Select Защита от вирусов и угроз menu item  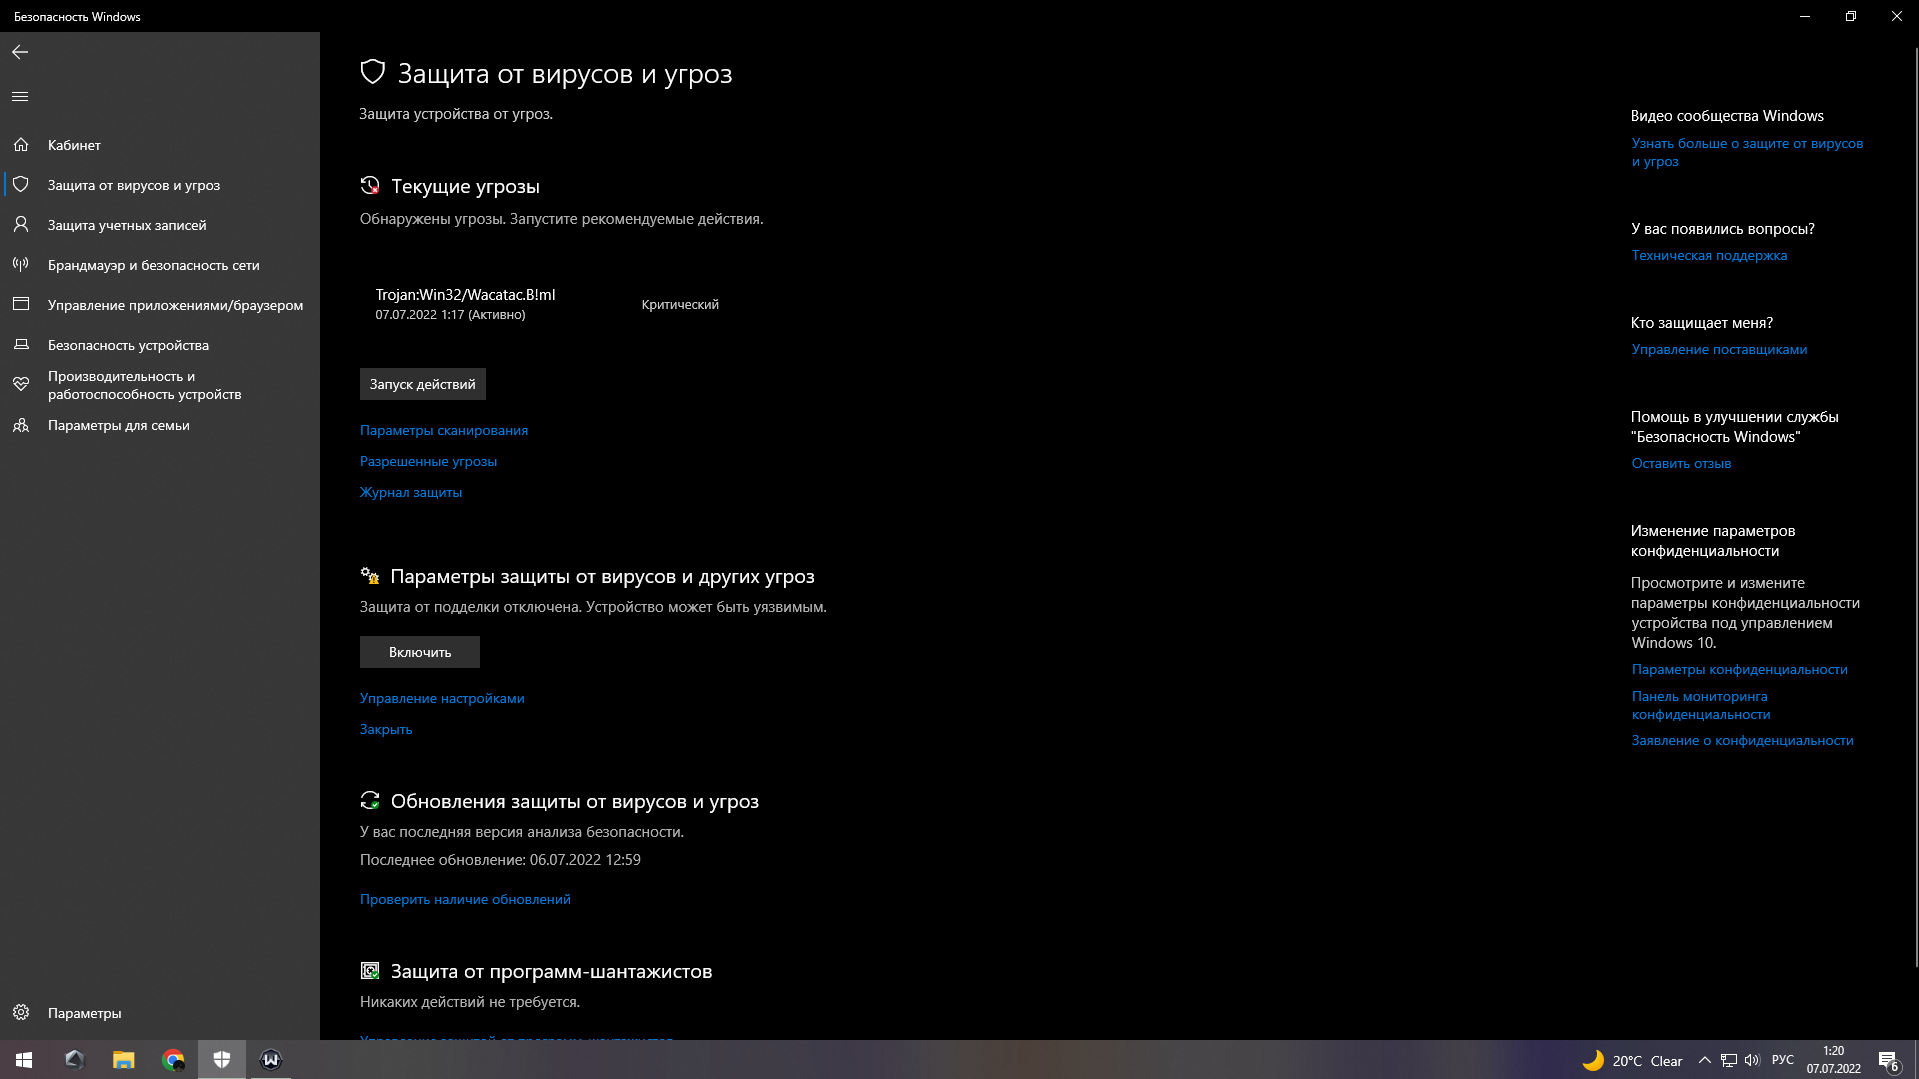point(133,185)
